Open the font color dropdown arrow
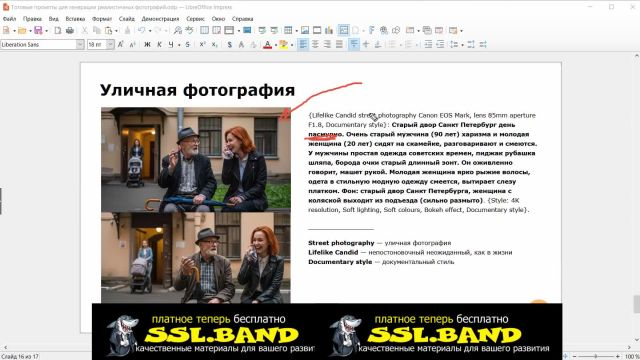Image resolution: width=640 pixels, height=360 pixels. pyautogui.click(x=276, y=45)
